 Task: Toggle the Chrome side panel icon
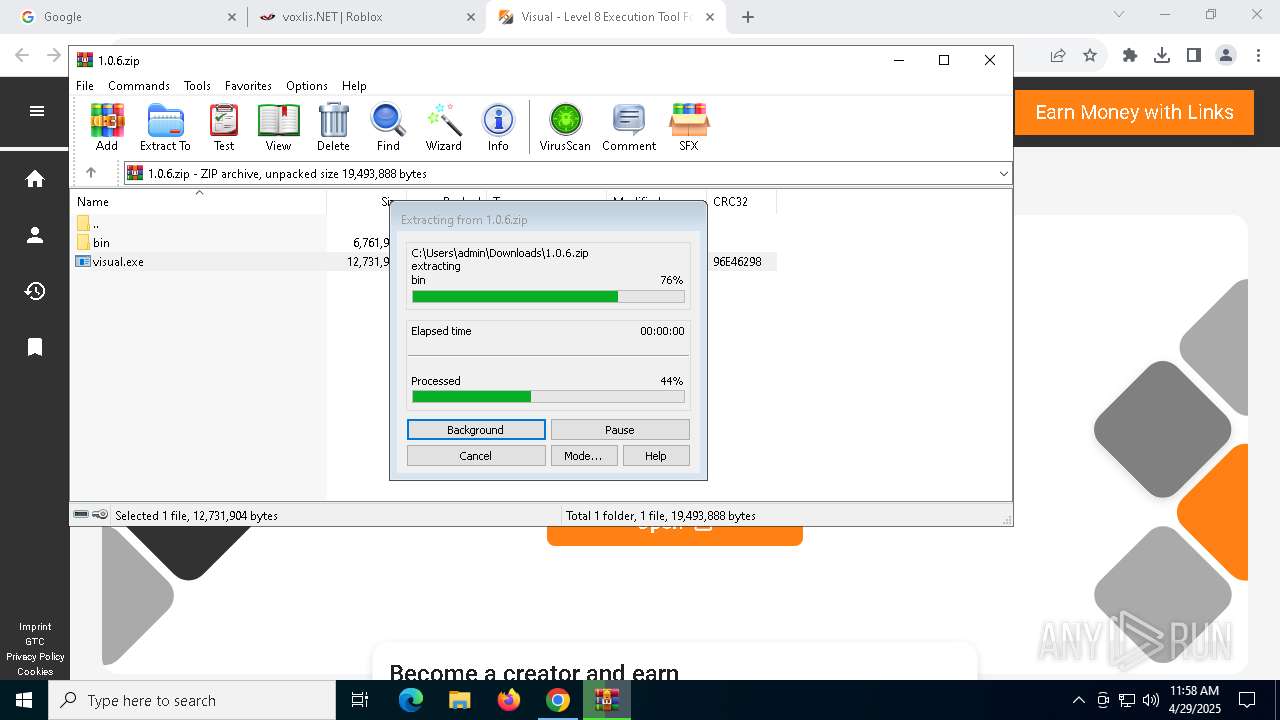click(x=1194, y=56)
